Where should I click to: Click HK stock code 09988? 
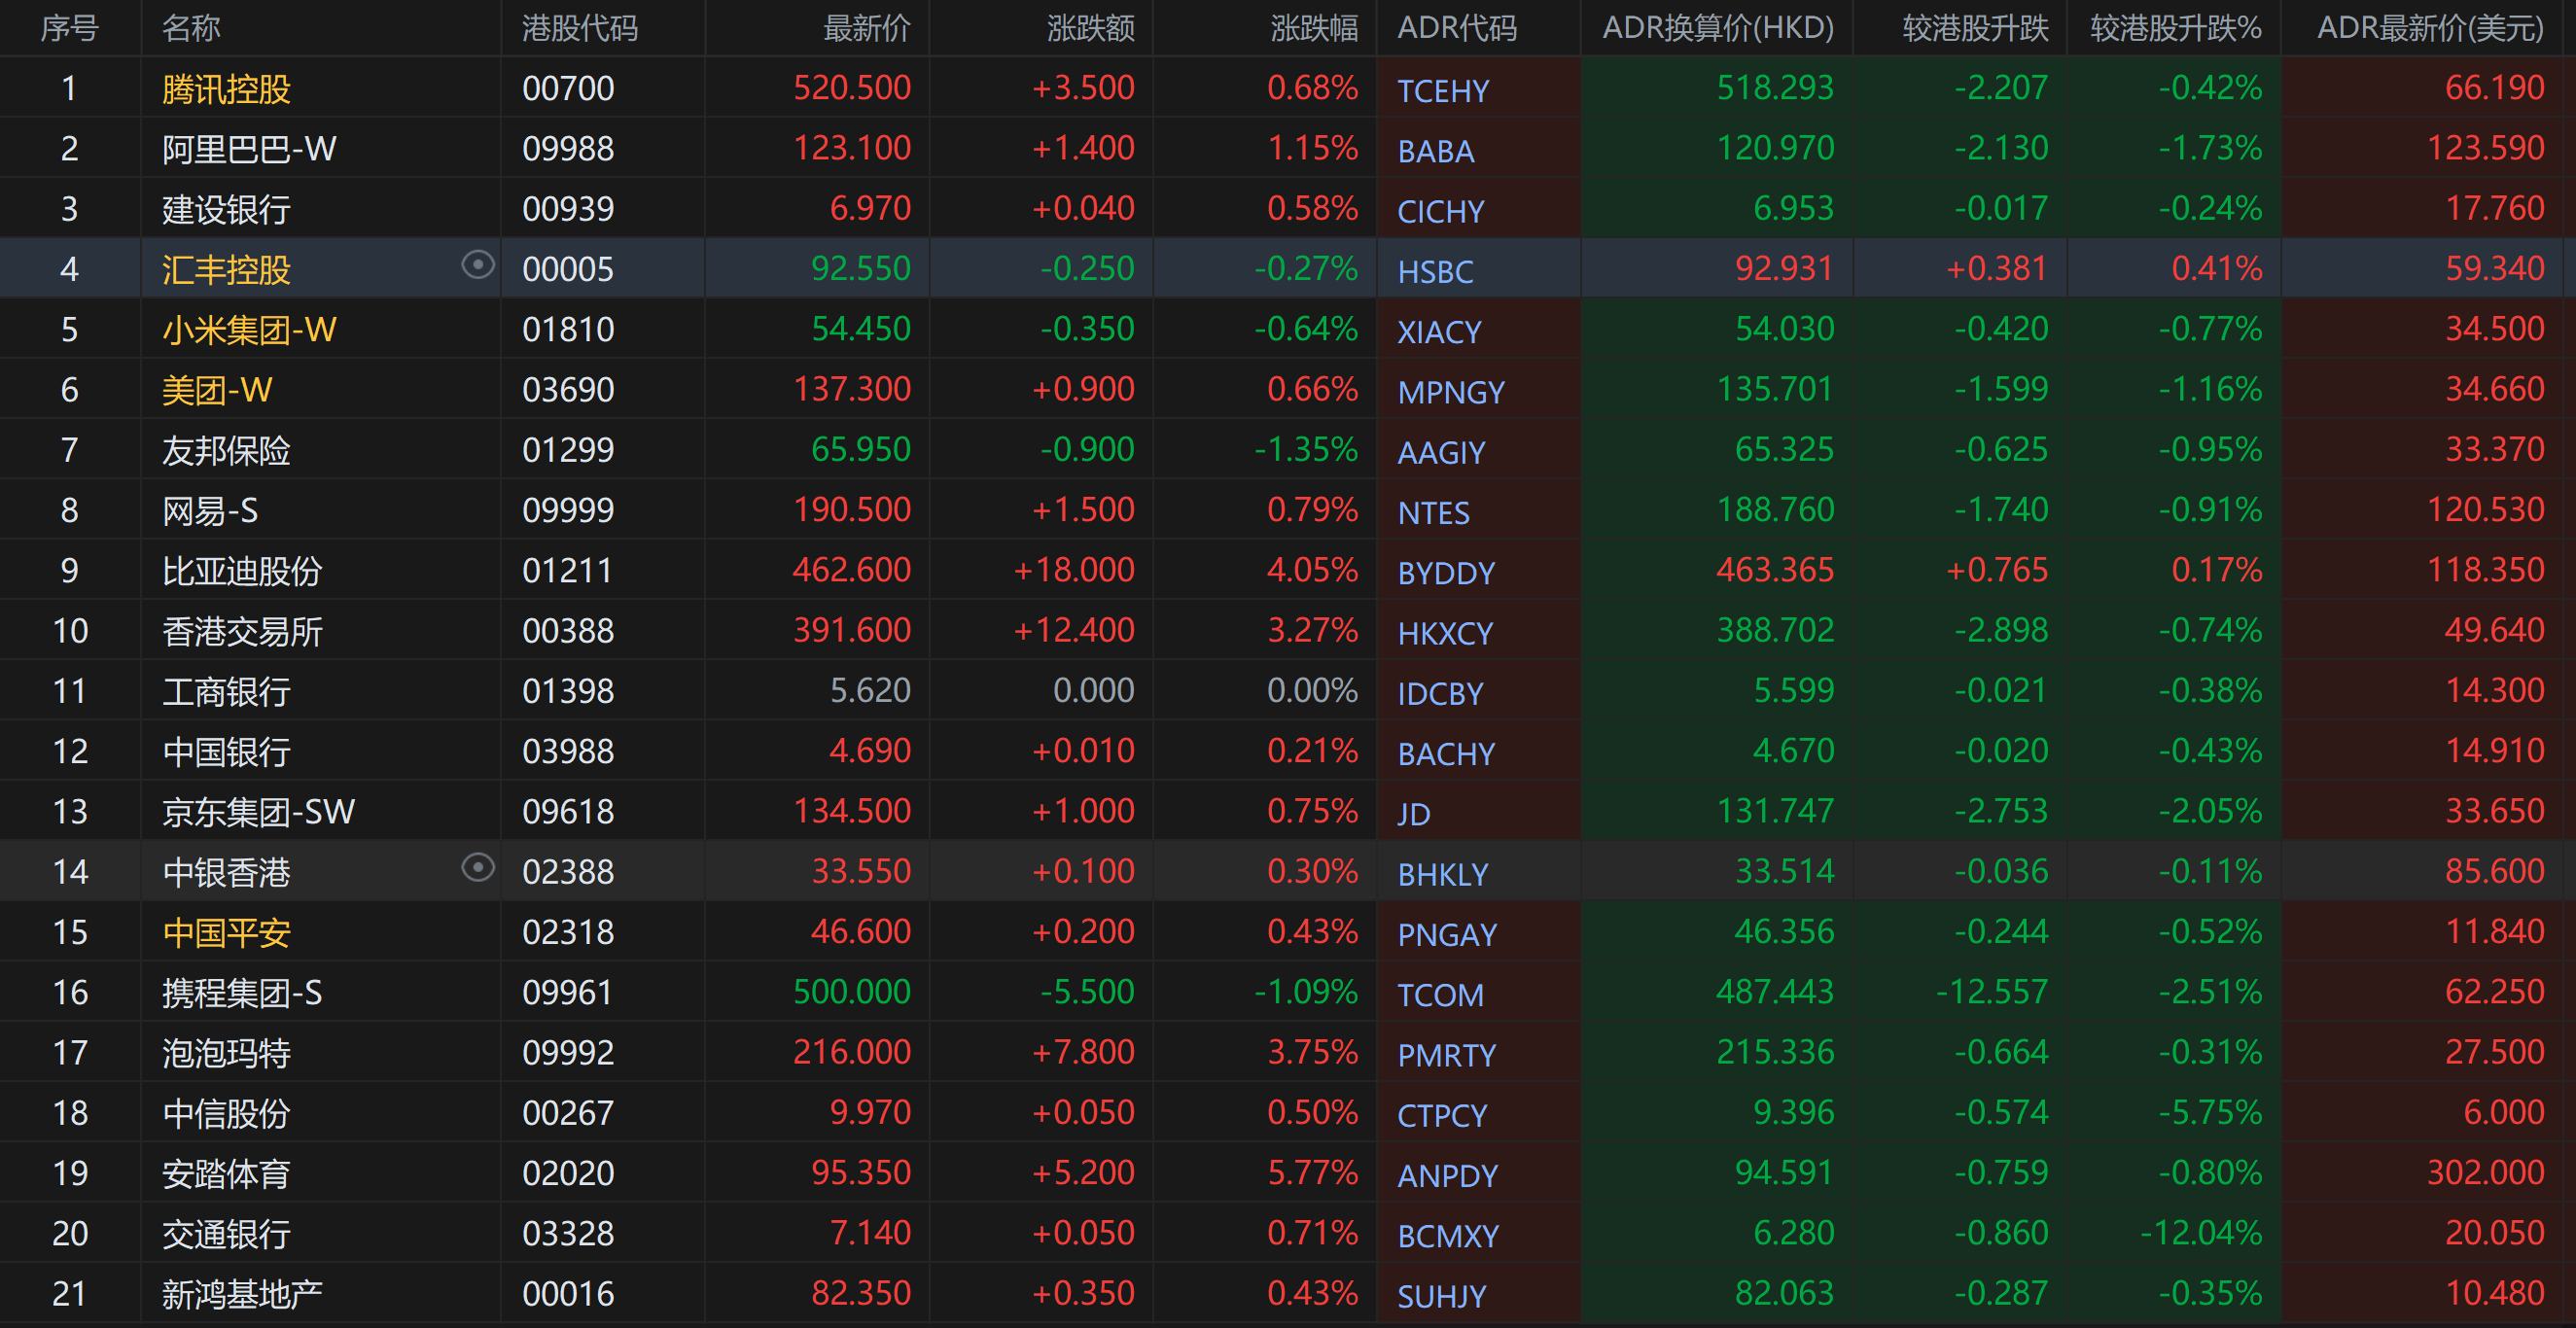[x=568, y=148]
